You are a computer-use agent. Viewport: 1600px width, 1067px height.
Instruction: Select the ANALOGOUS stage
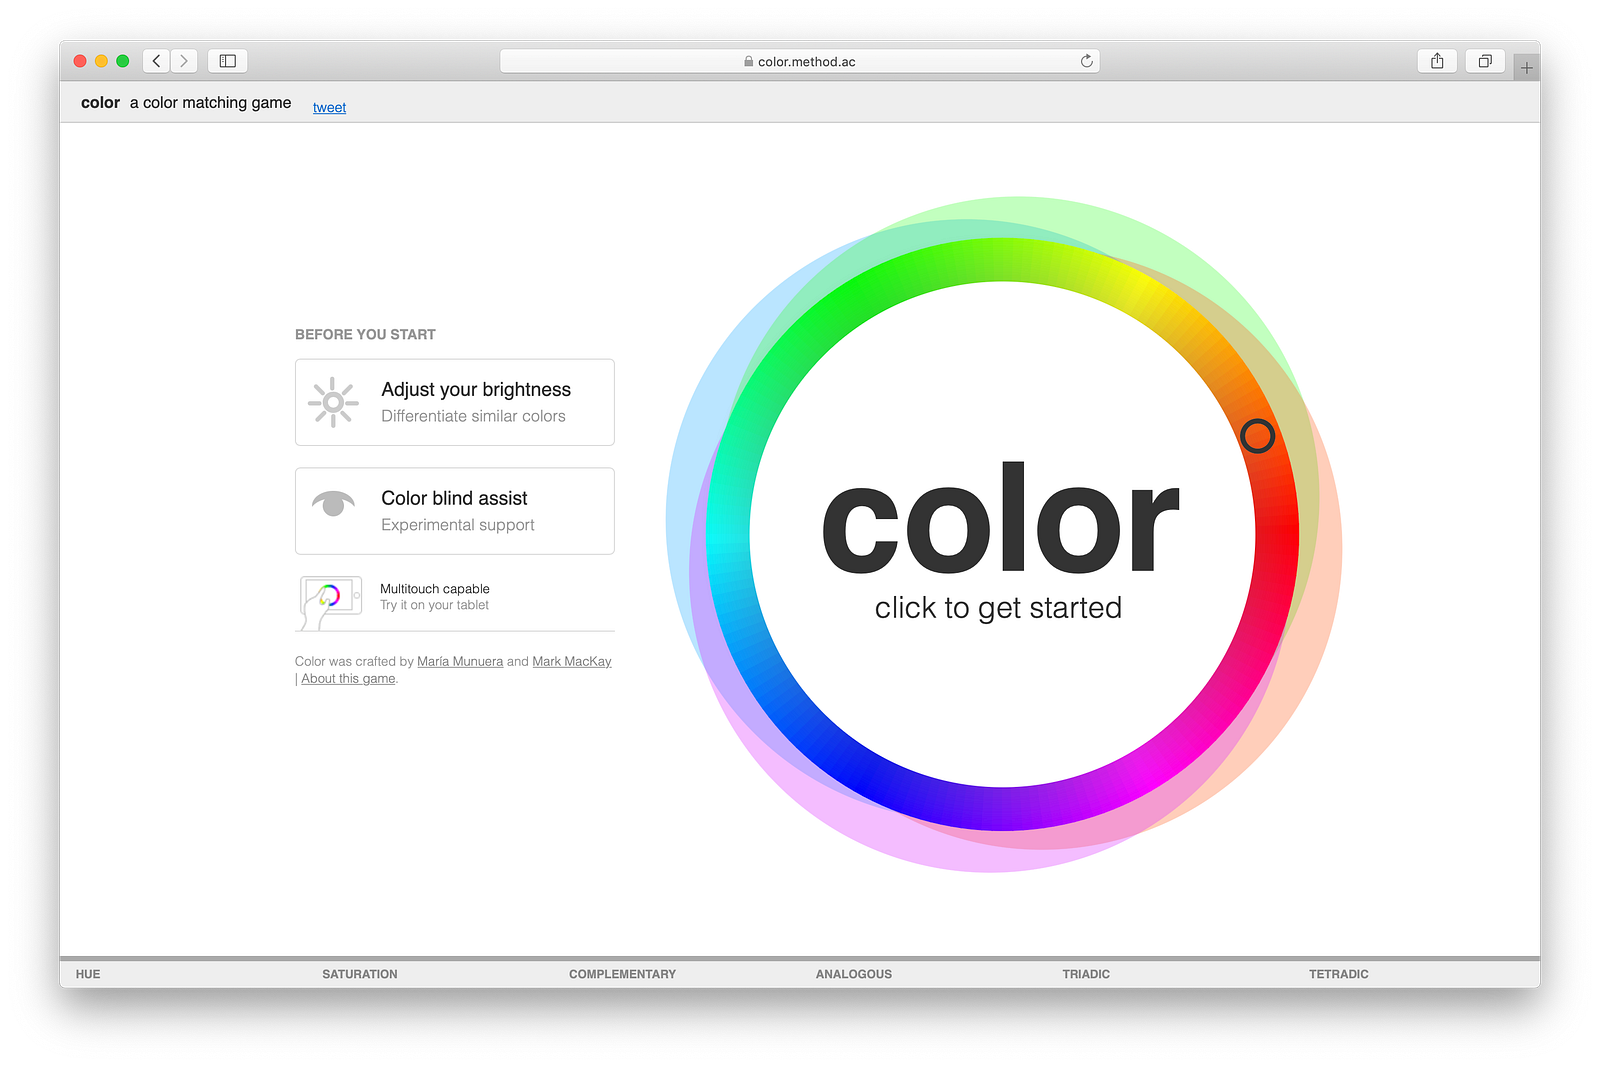coord(854,974)
